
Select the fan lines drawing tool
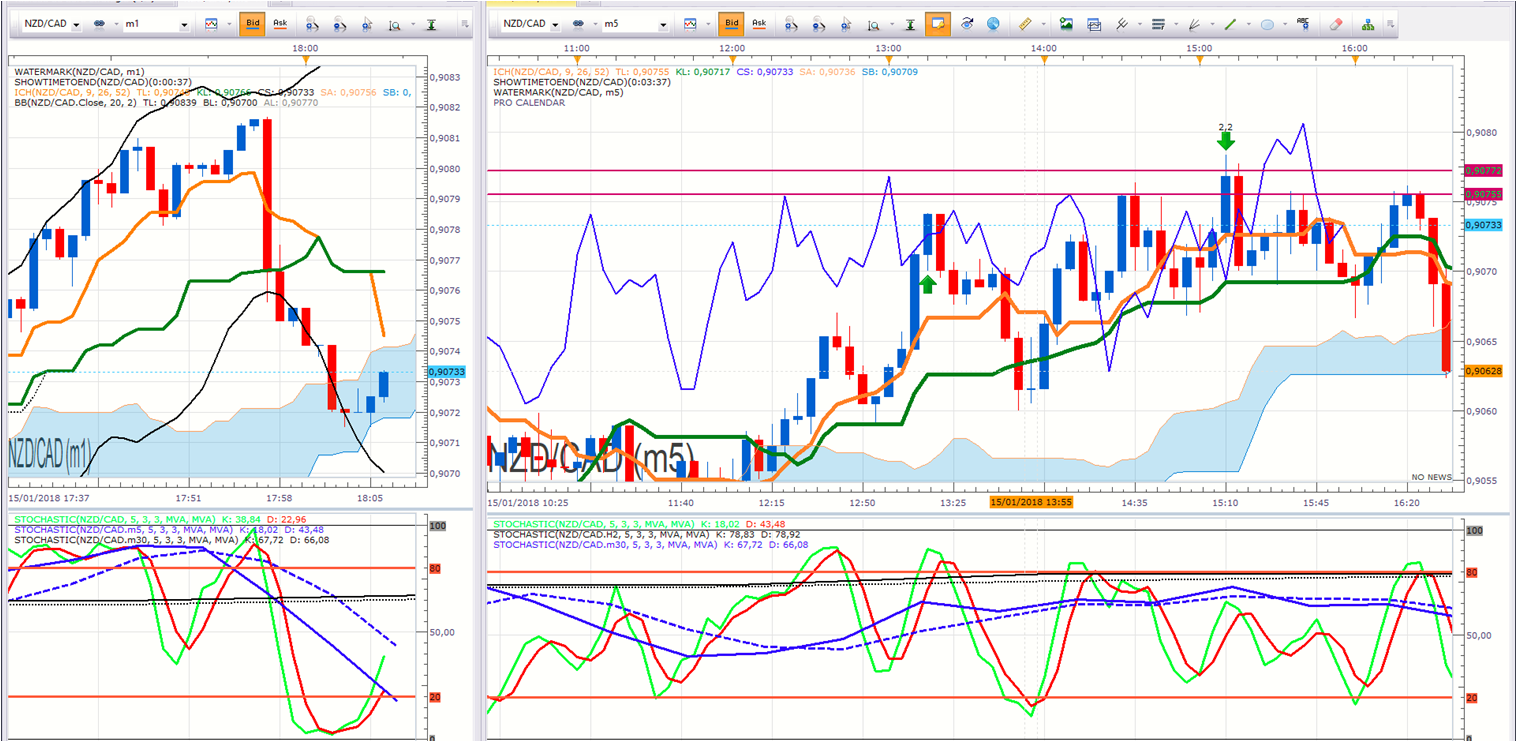[1194, 23]
